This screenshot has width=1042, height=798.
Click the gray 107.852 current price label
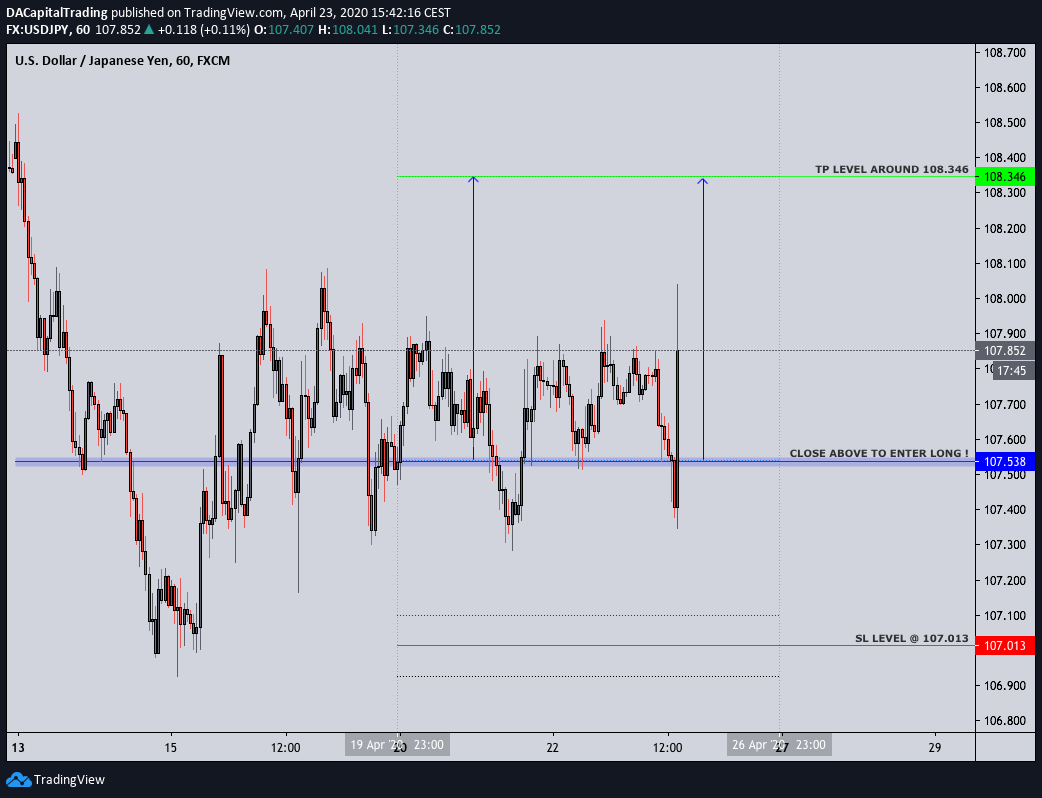pyautogui.click(x=1005, y=351)
